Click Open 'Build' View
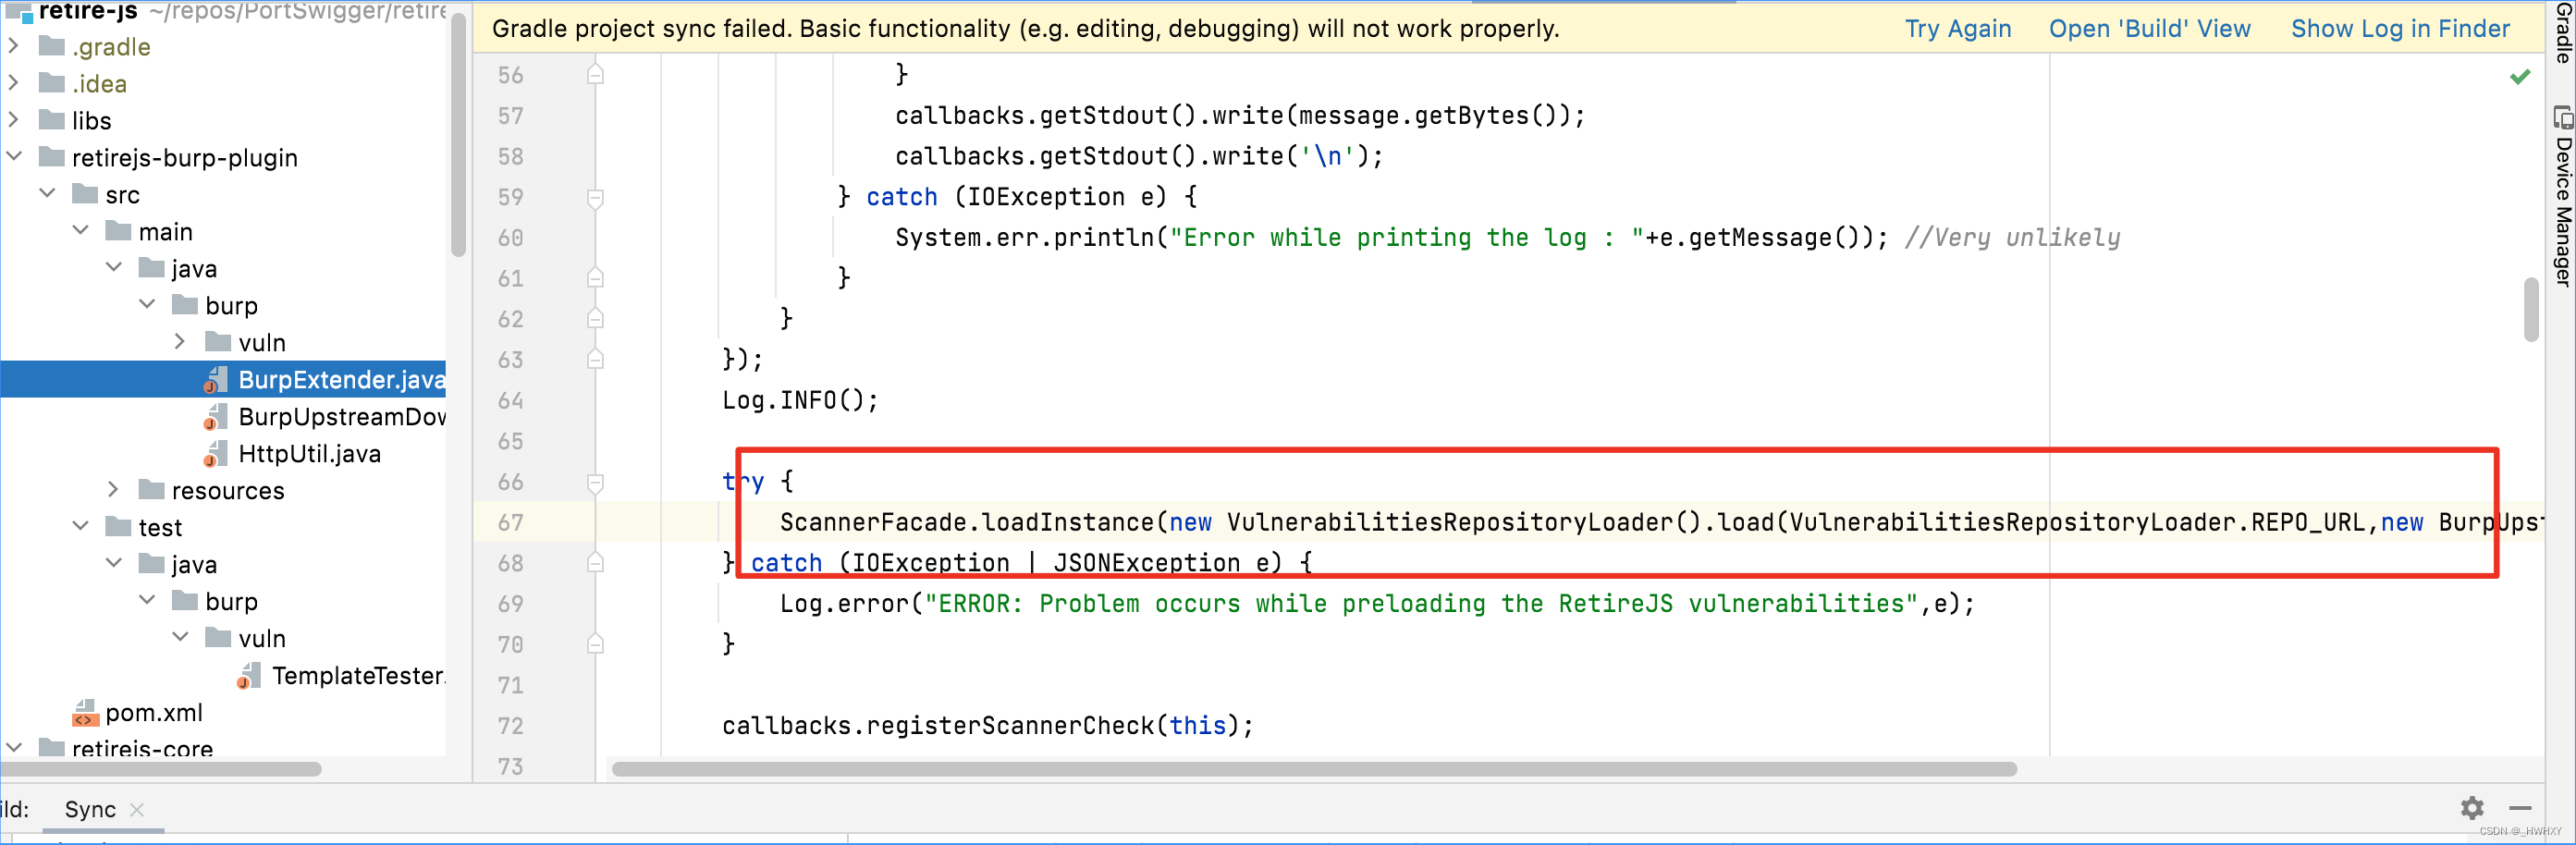The height and width of the screenshot is (845, 2576). click(2150, 28)
